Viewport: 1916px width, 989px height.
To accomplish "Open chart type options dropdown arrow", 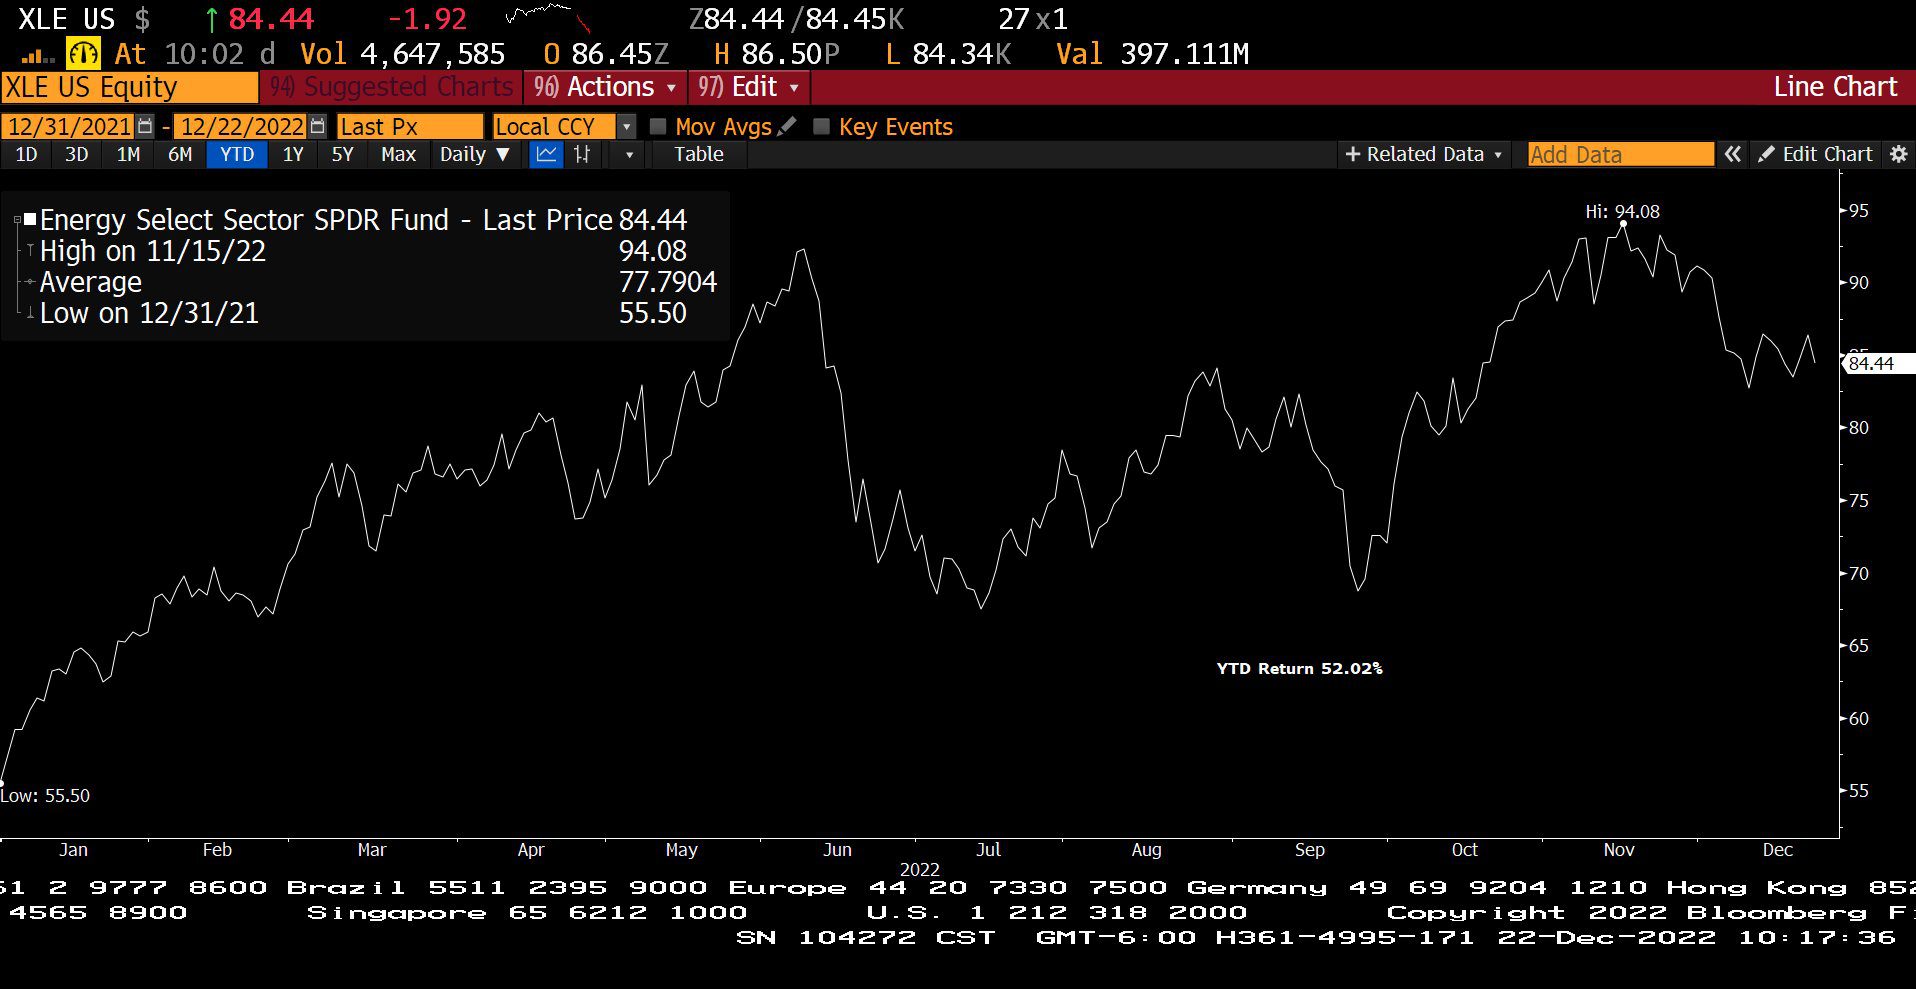I will tap(629, 155).
